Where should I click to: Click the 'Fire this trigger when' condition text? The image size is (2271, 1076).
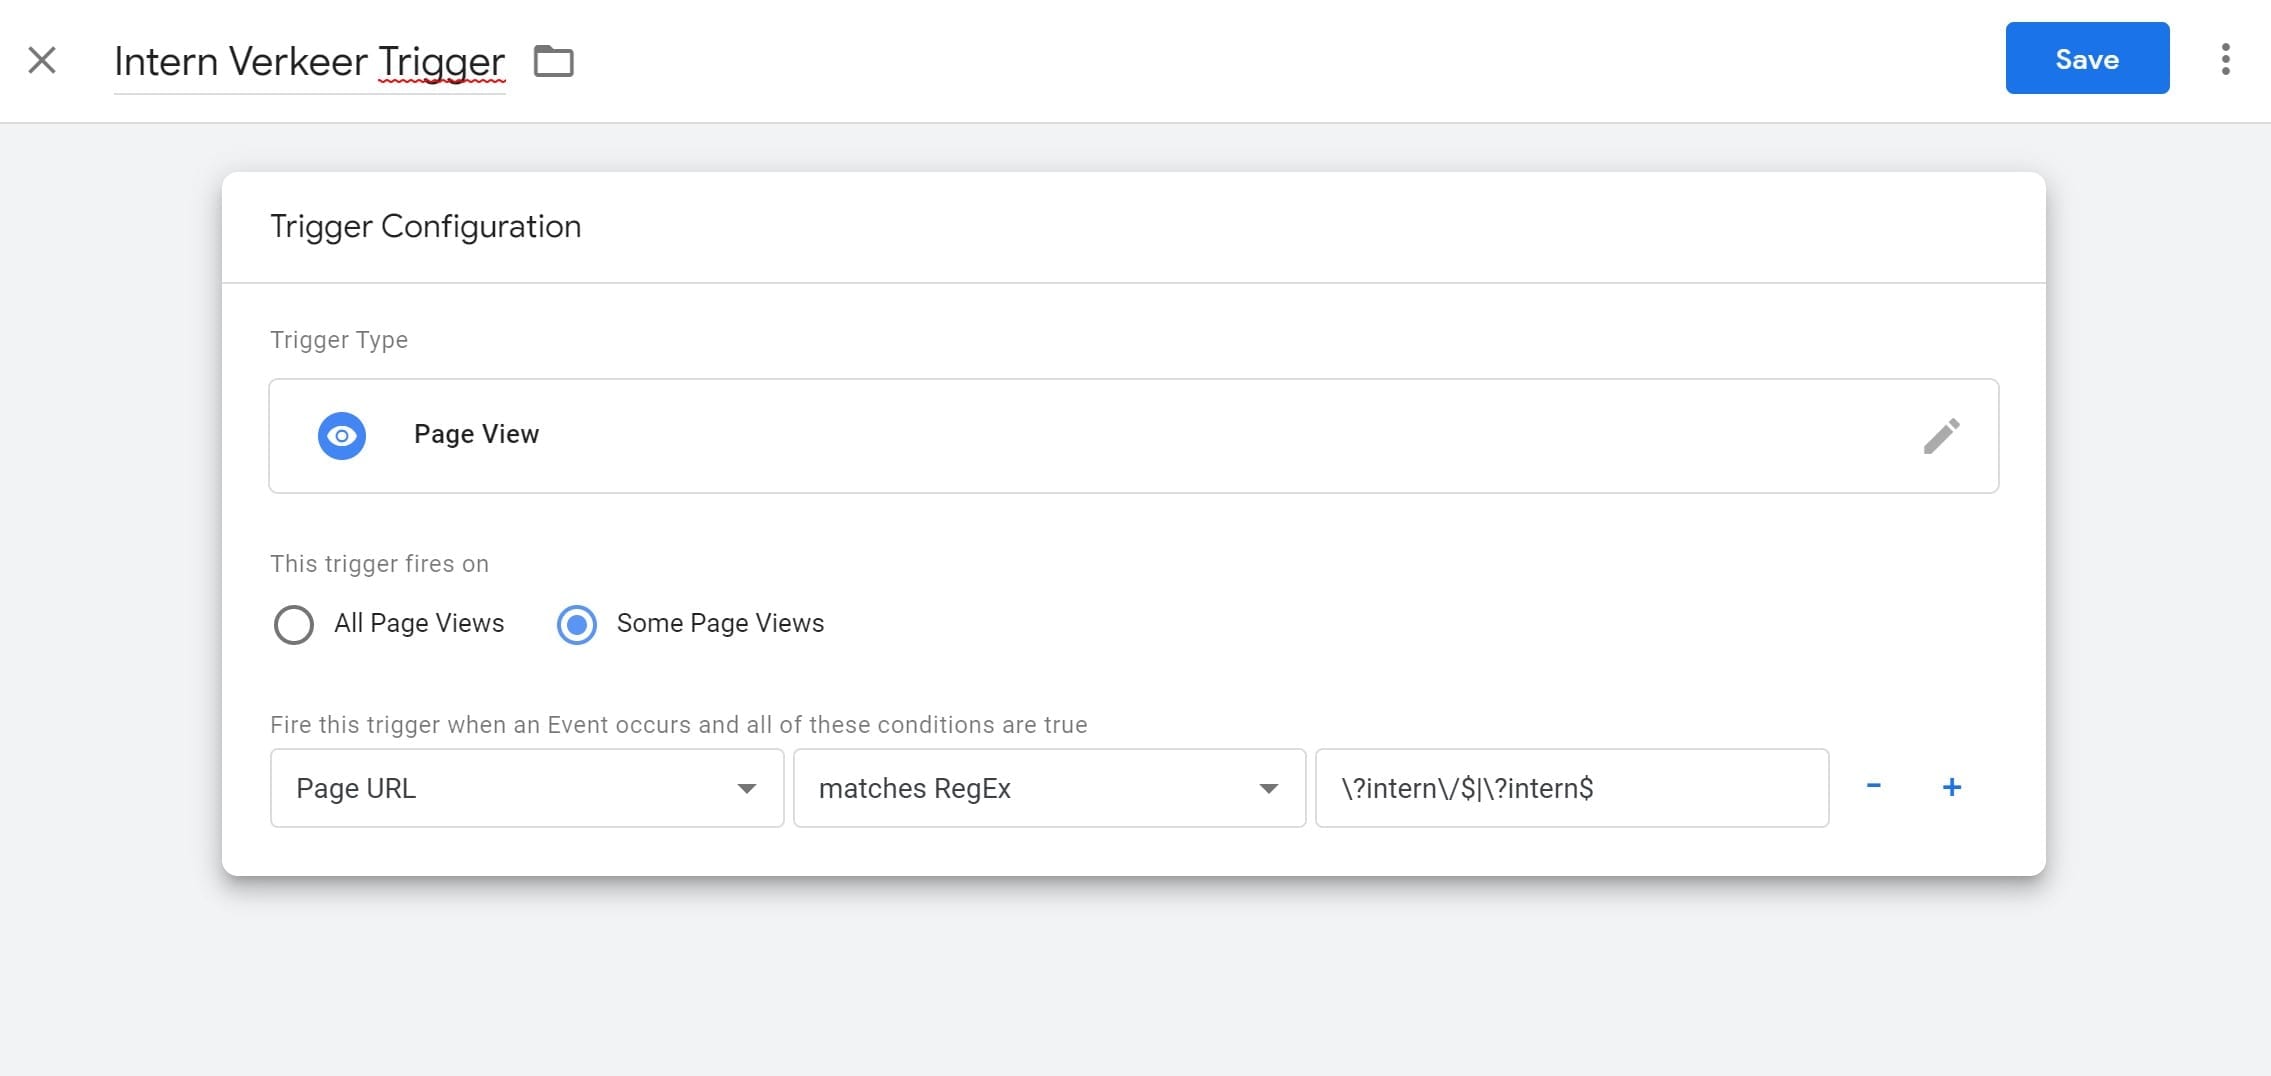[678, 725]
